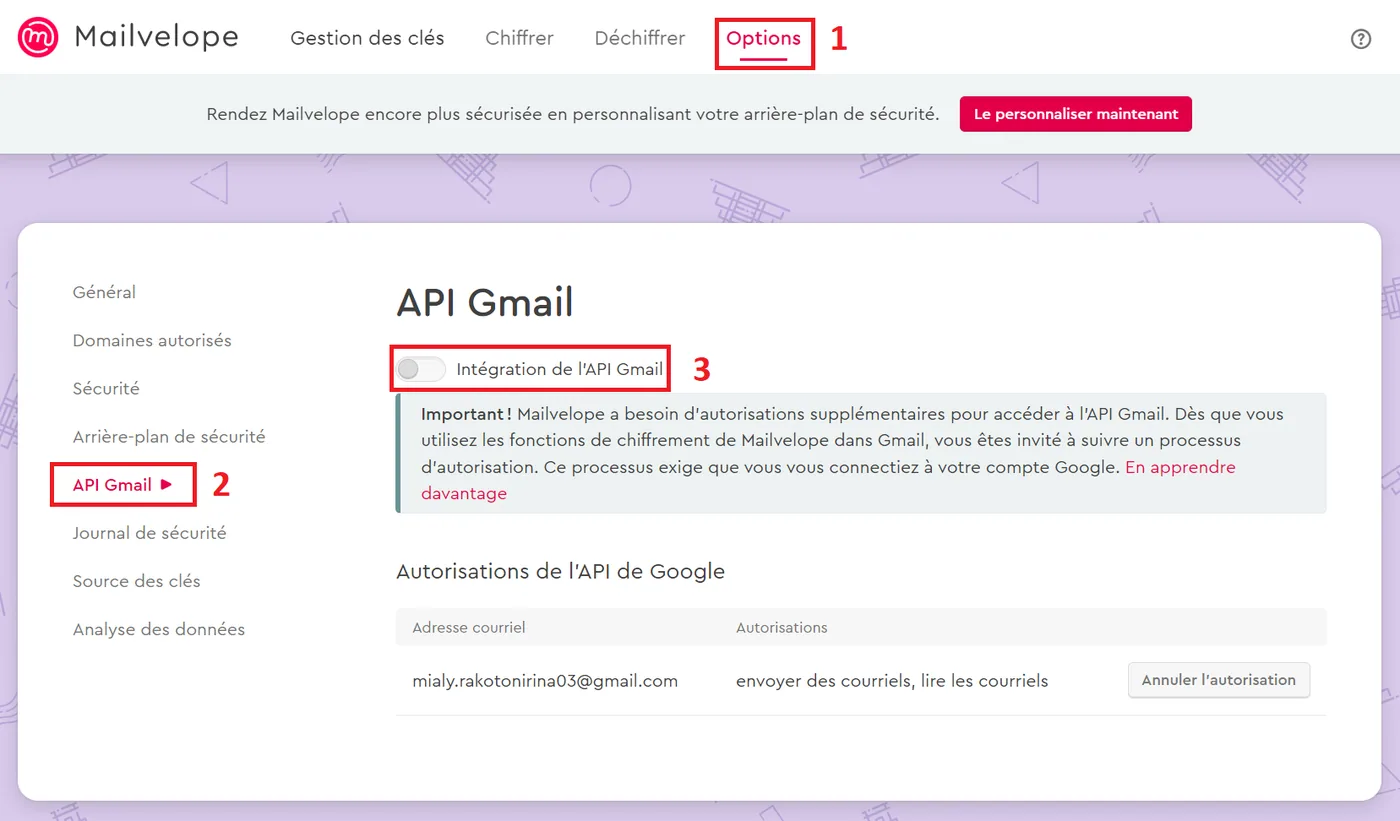Image resolution: width=1400 pixels, height=821 pixels.
Task: Click the Adresse courriel column header
Action: pyautogui.click(x=469, y=628)
